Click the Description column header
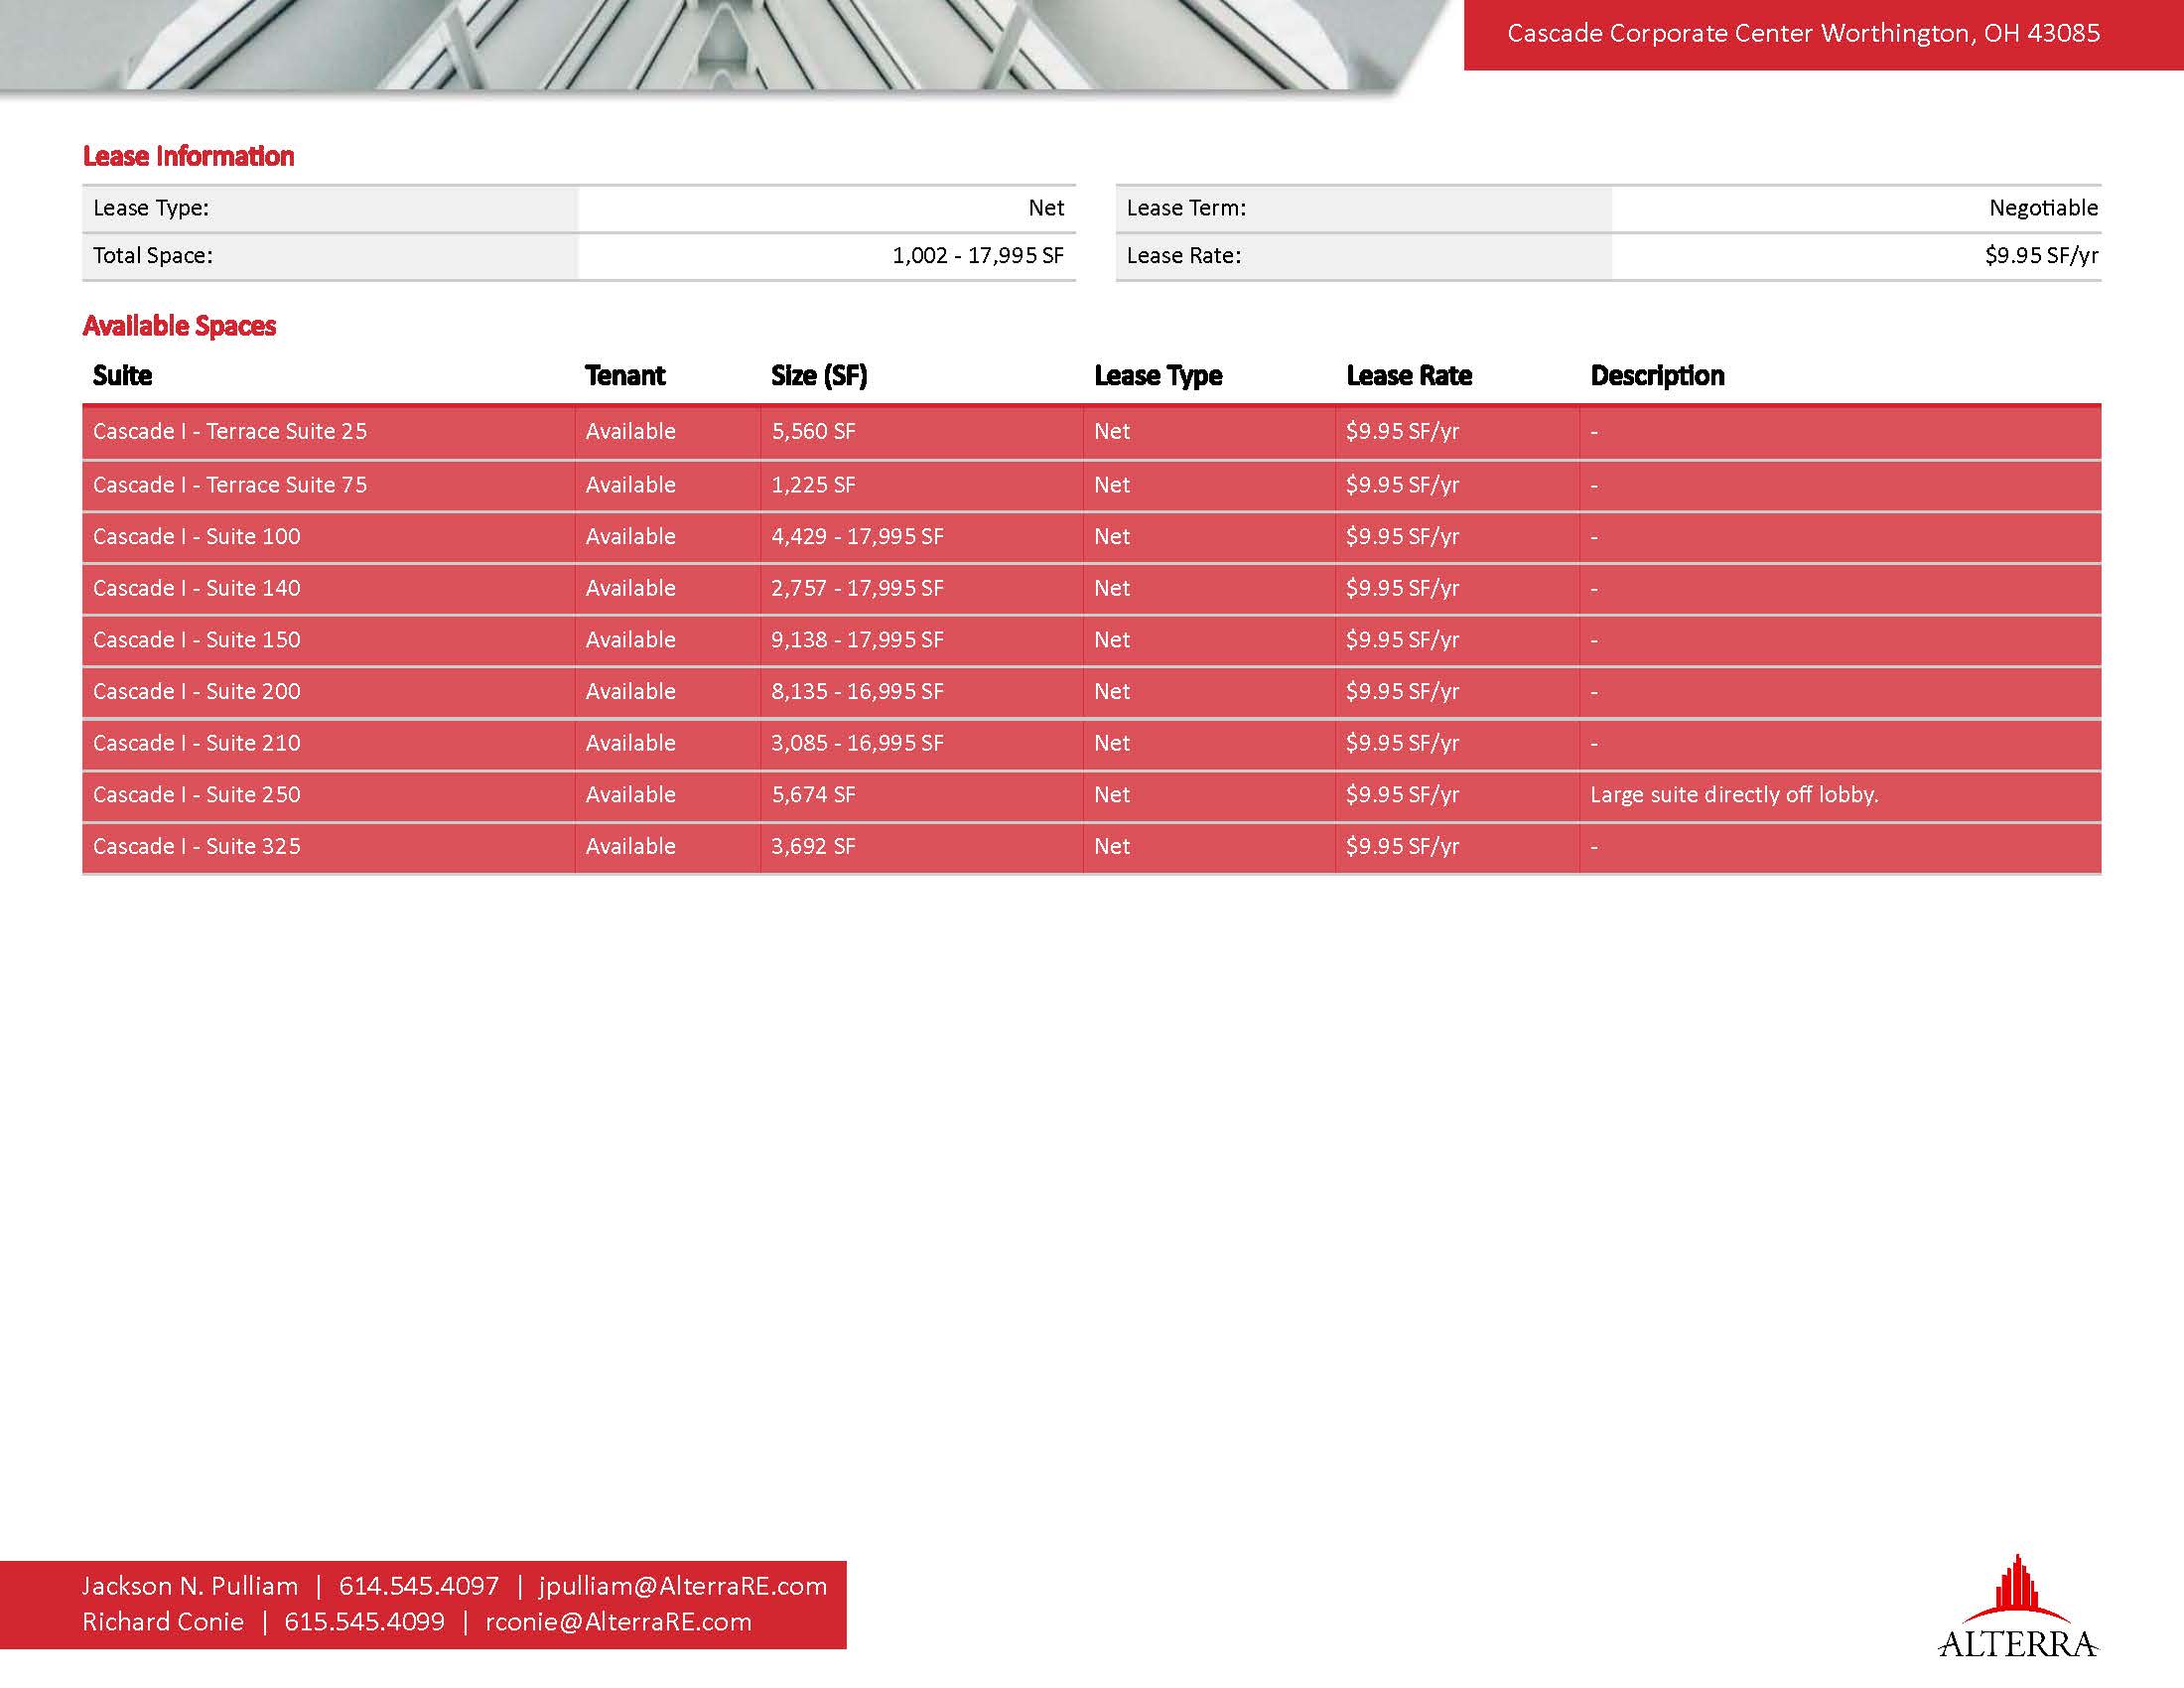2184x1688 pixels. (x=1657, y=376)
